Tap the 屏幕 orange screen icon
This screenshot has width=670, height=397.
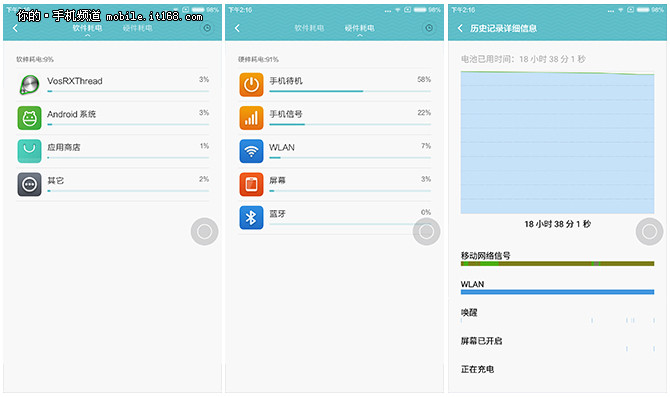tap(251, 184)
